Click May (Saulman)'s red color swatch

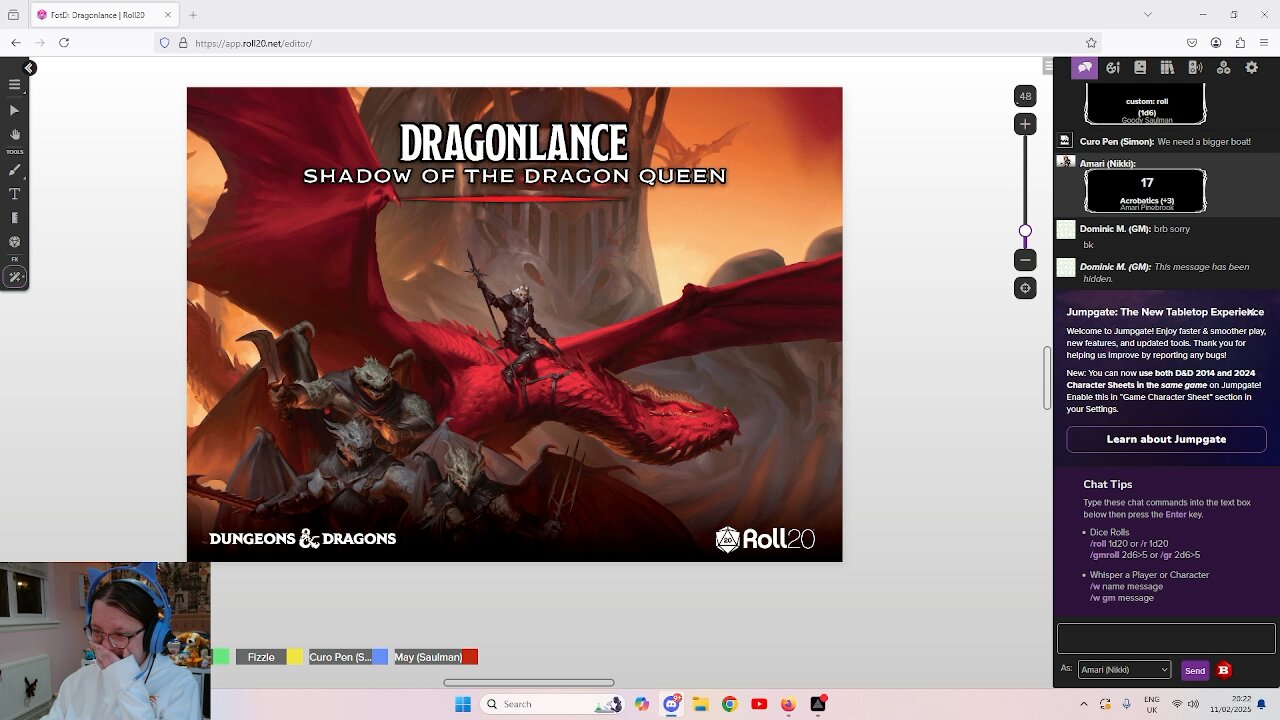coord(470,657)
